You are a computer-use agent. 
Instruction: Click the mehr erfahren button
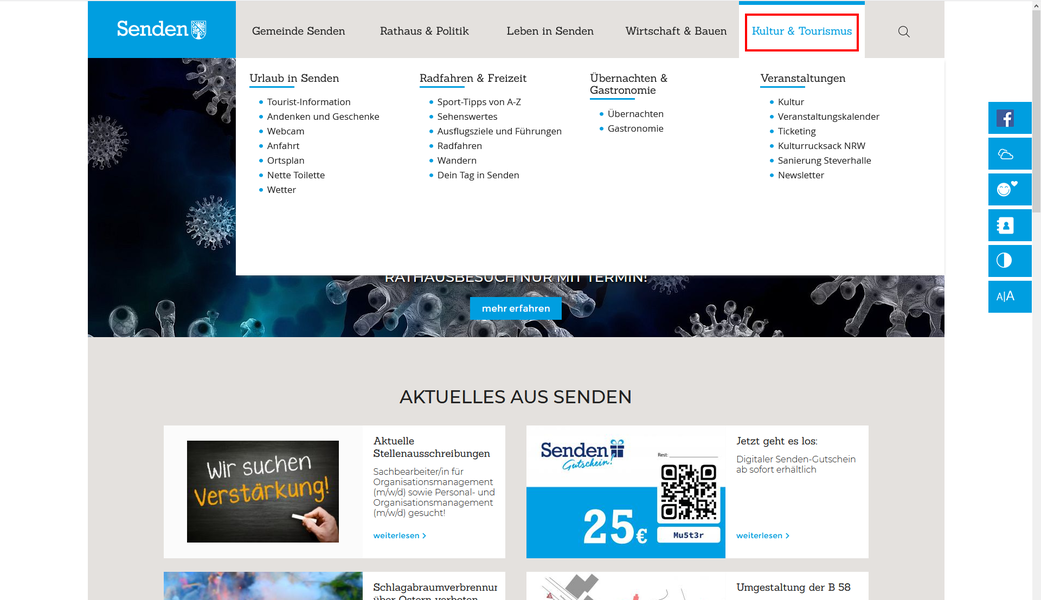pyautogui.click(x=516, y=308)
